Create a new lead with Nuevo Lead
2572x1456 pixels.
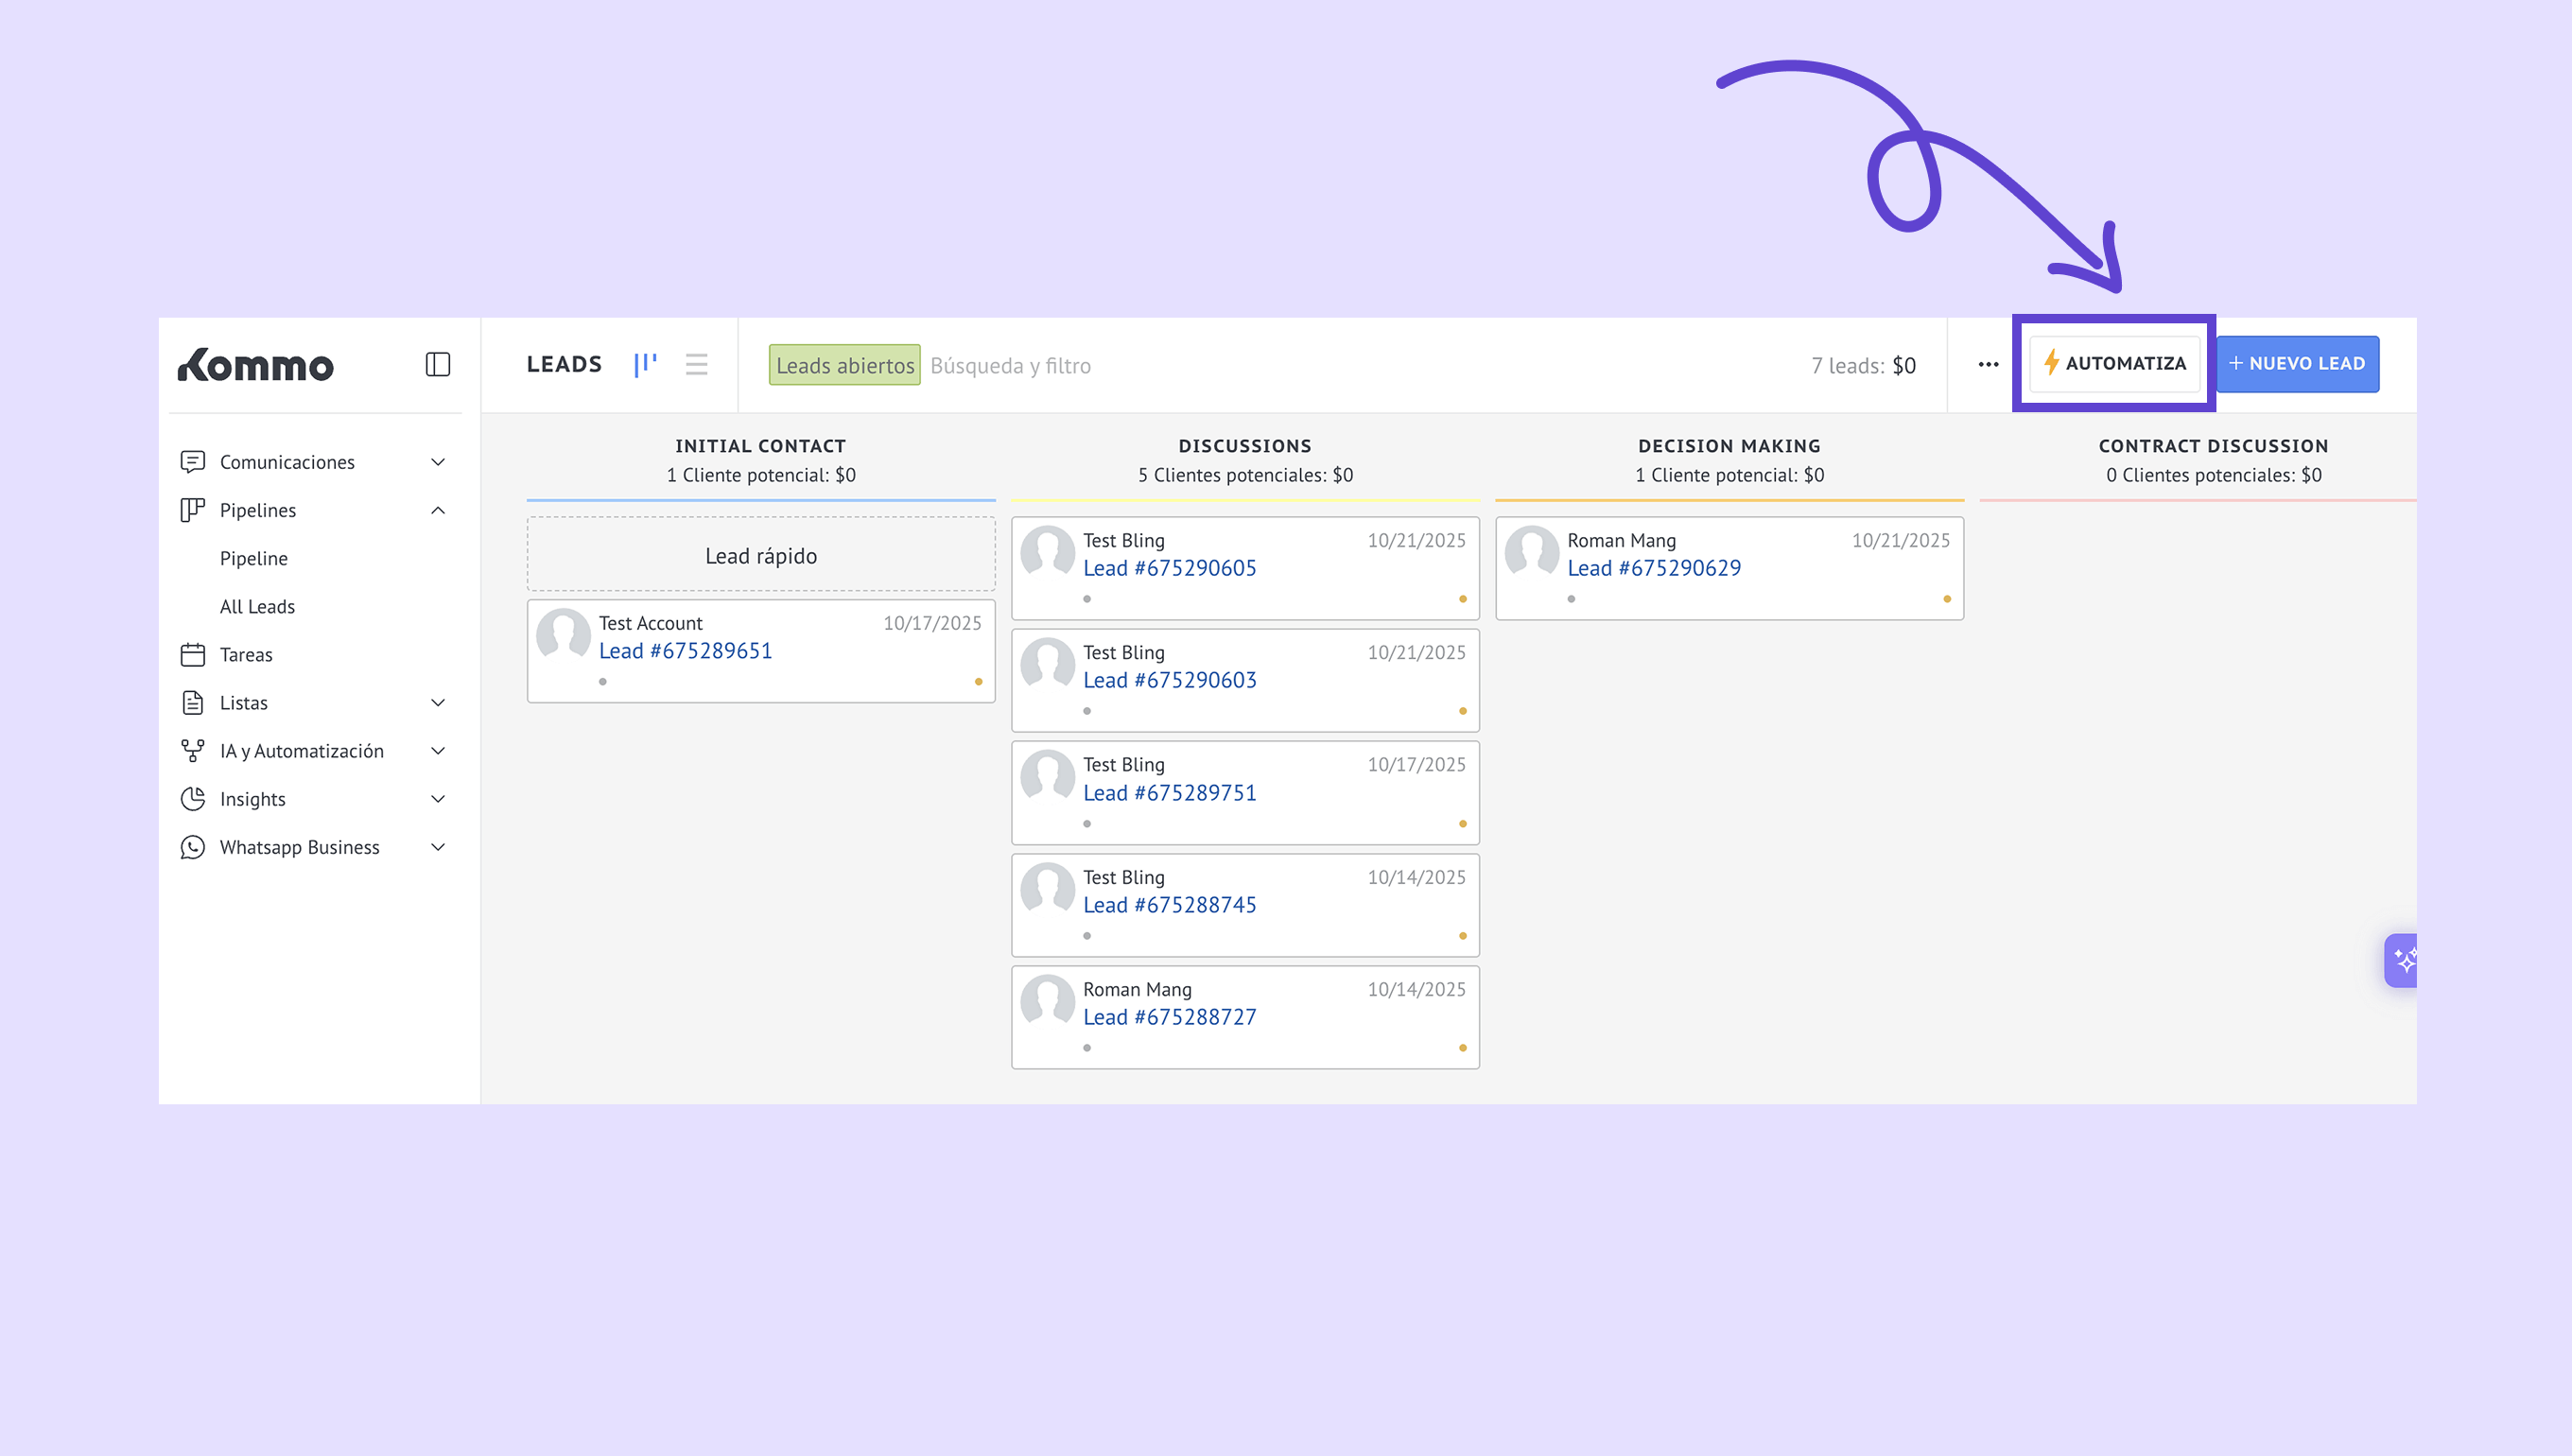(2297, 364)
